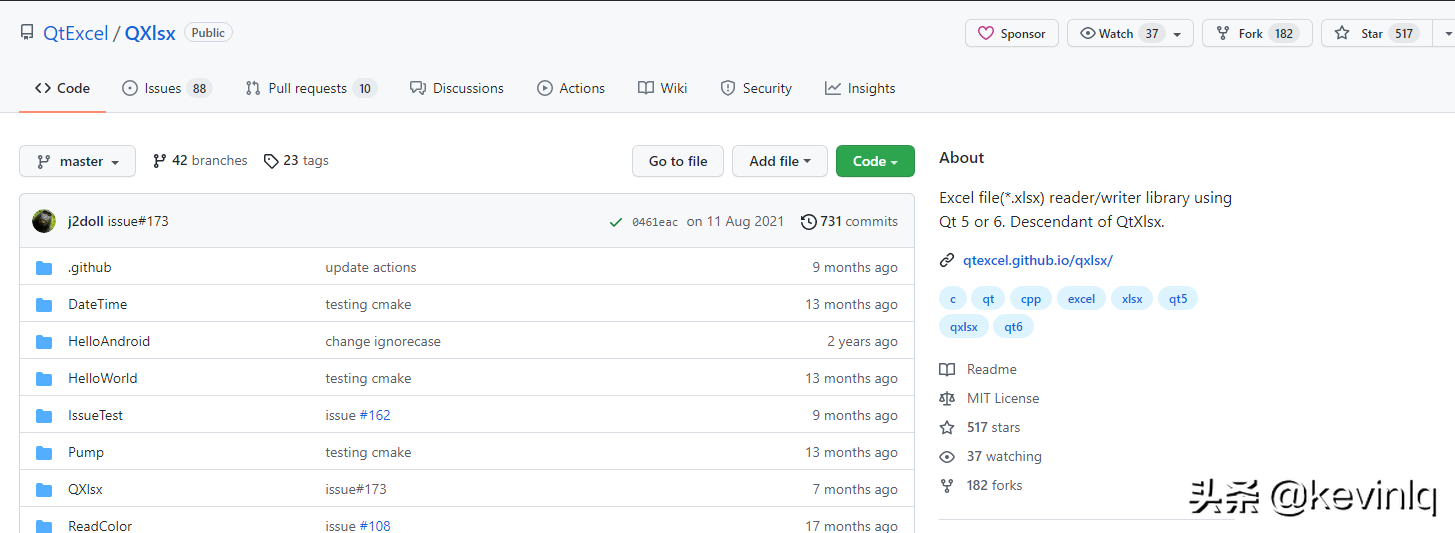
Task: Click the .github folder icon
Action: 44,268
